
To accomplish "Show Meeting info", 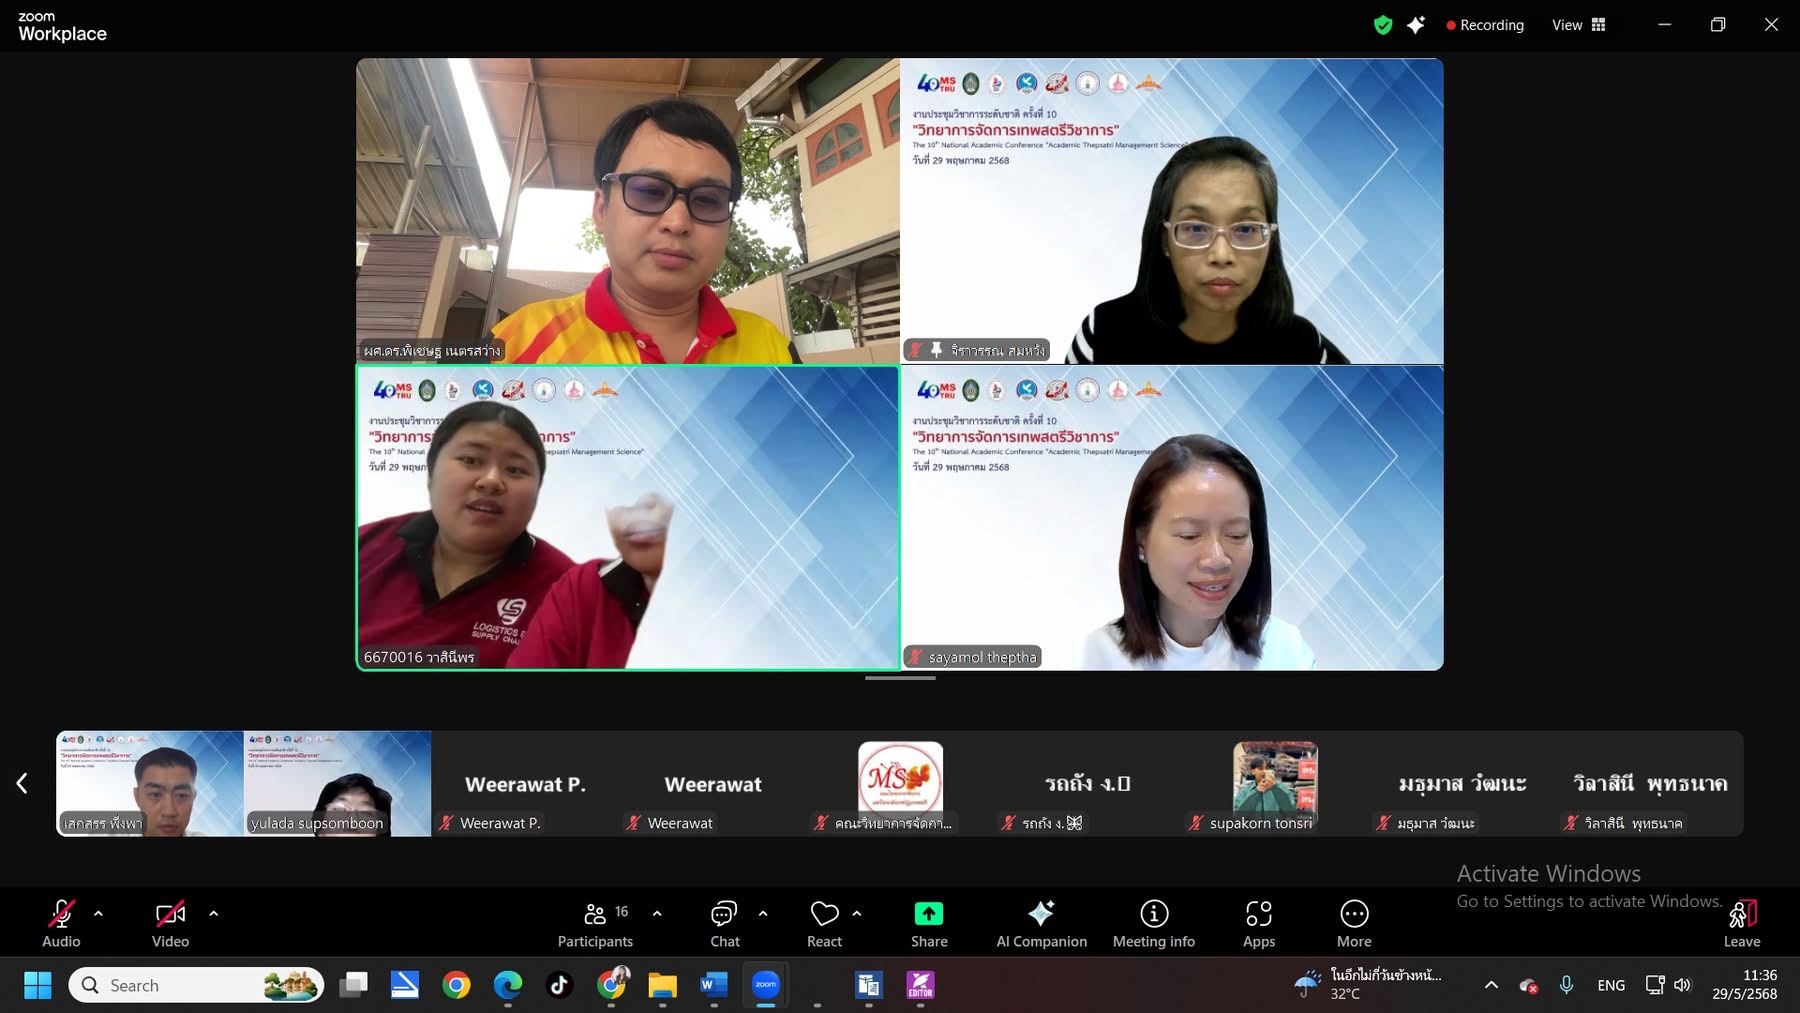I will (1153, 924).
